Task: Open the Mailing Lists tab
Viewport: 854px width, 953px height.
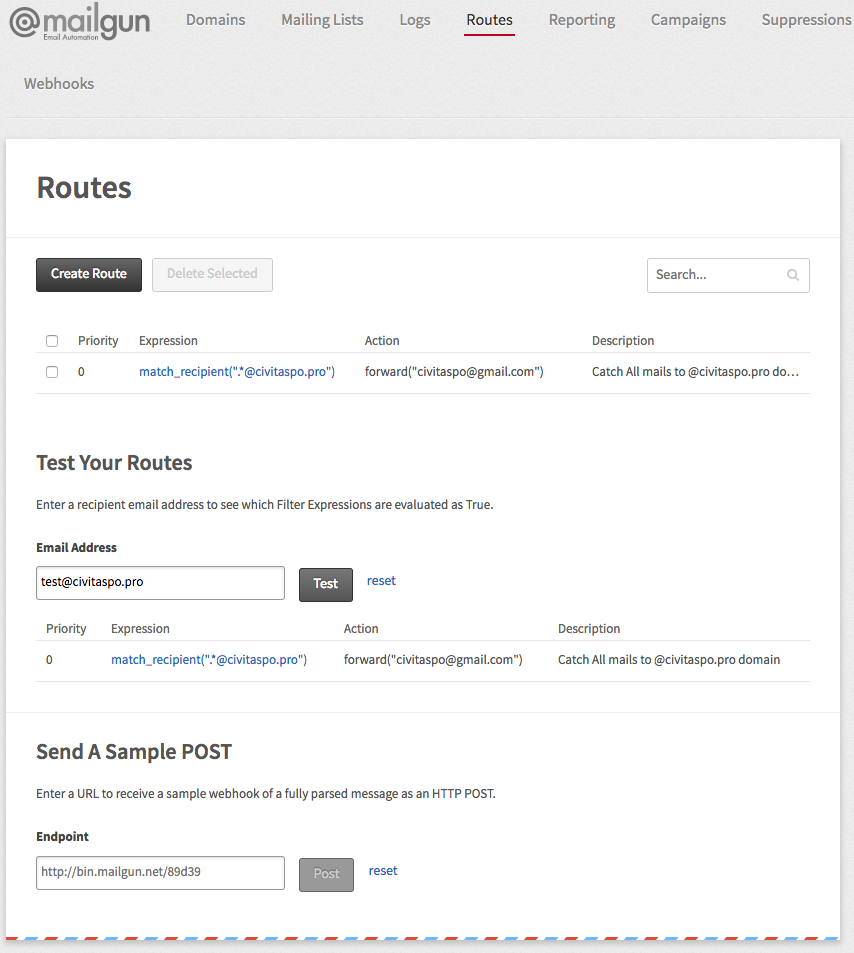Action: 322,20
